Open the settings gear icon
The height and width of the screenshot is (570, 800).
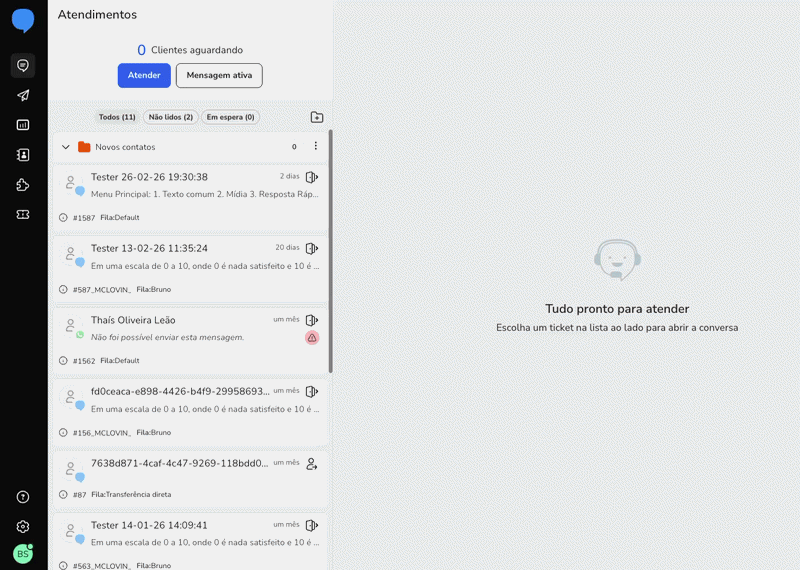pyautogui.click(x=23, y=526)
